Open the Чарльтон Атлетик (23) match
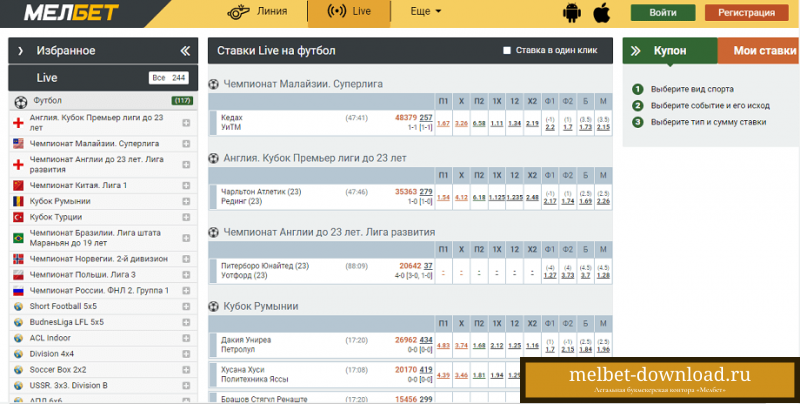Screen dimensions: 800x404 coord(261,196)
